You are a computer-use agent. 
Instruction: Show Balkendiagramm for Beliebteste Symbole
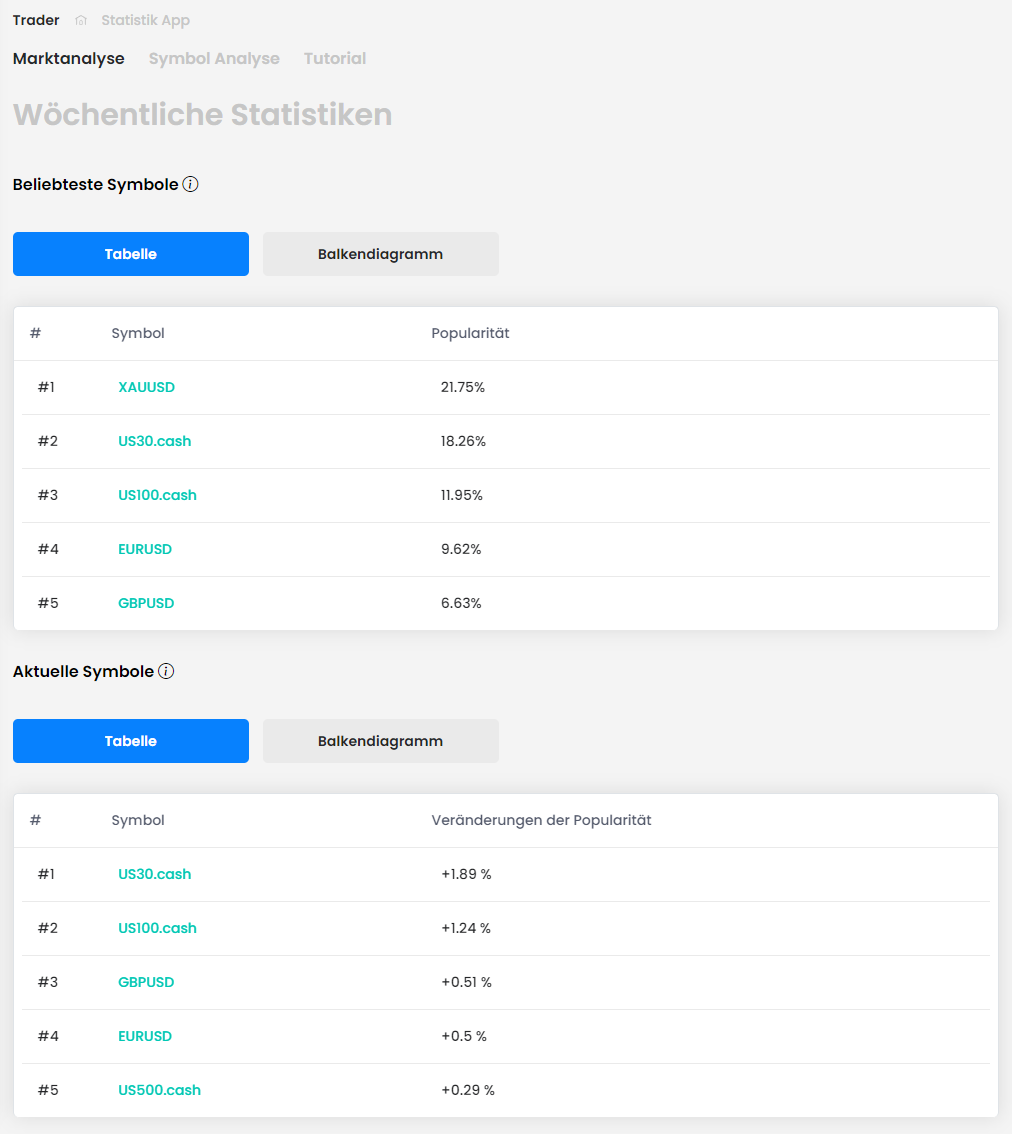click(380, 254)
